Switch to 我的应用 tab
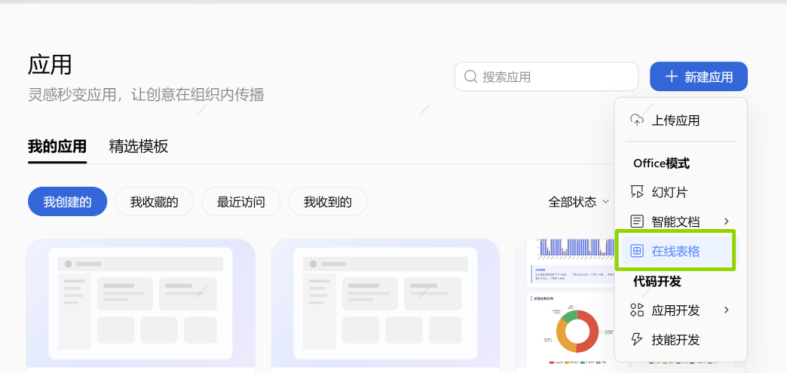Viewport: 787px width, 381px height. 57,147
